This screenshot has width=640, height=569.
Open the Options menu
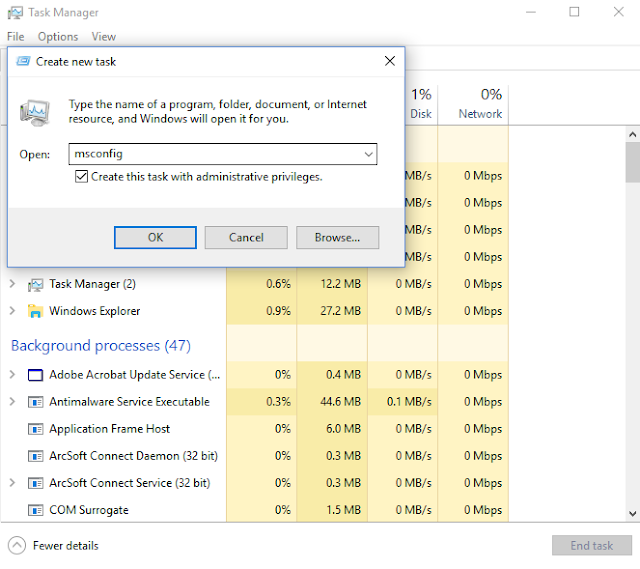click(58, 37)
